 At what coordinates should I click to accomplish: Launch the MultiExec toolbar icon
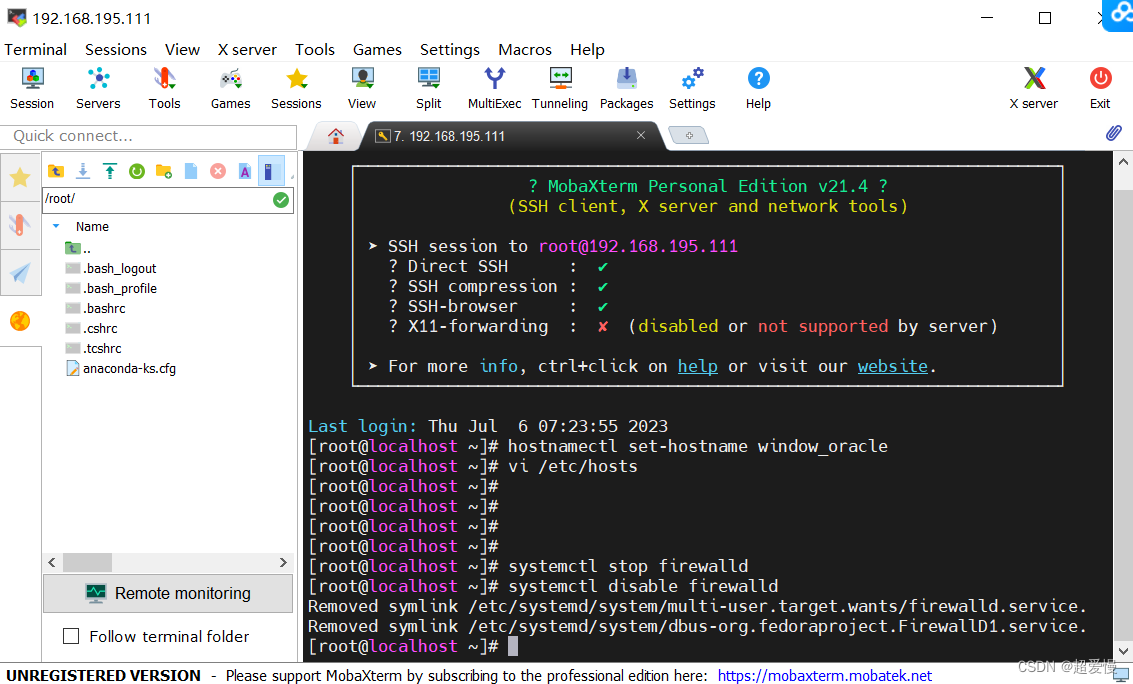[x=494, y=88]
